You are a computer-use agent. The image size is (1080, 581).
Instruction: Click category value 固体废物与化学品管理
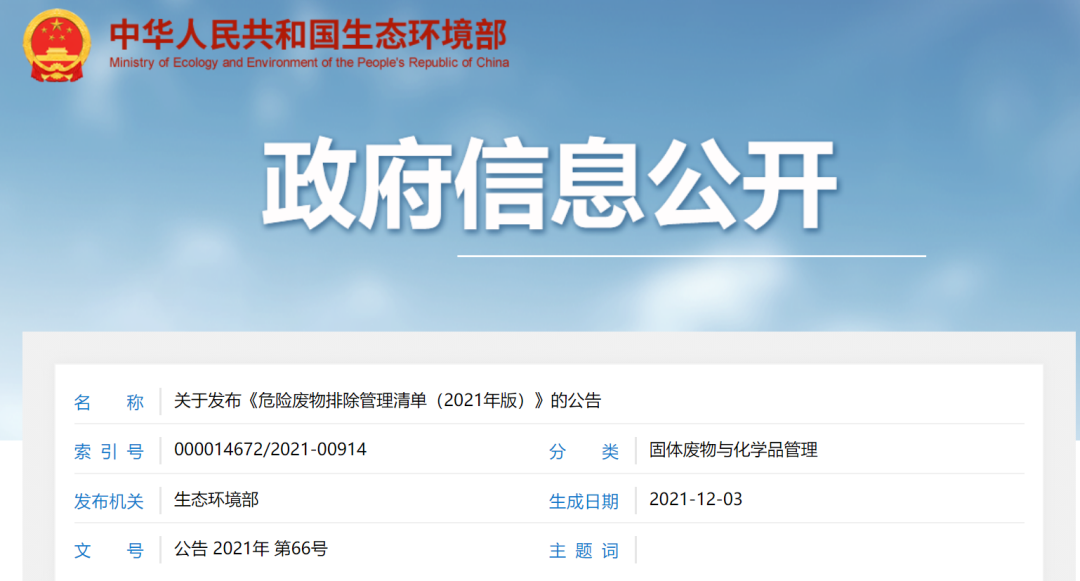point(733,450)
